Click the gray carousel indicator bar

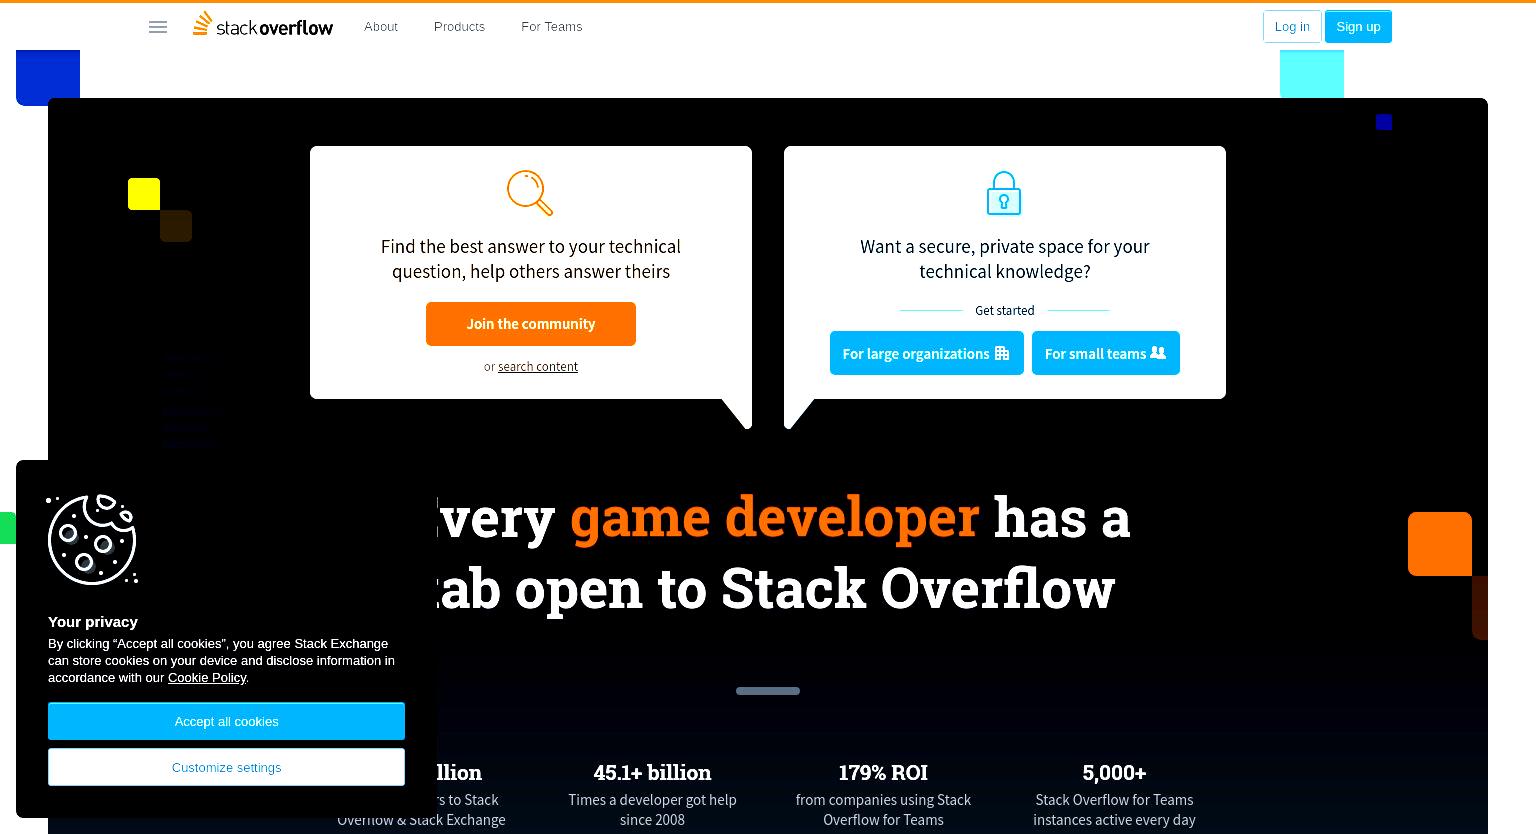coord(768,691)
